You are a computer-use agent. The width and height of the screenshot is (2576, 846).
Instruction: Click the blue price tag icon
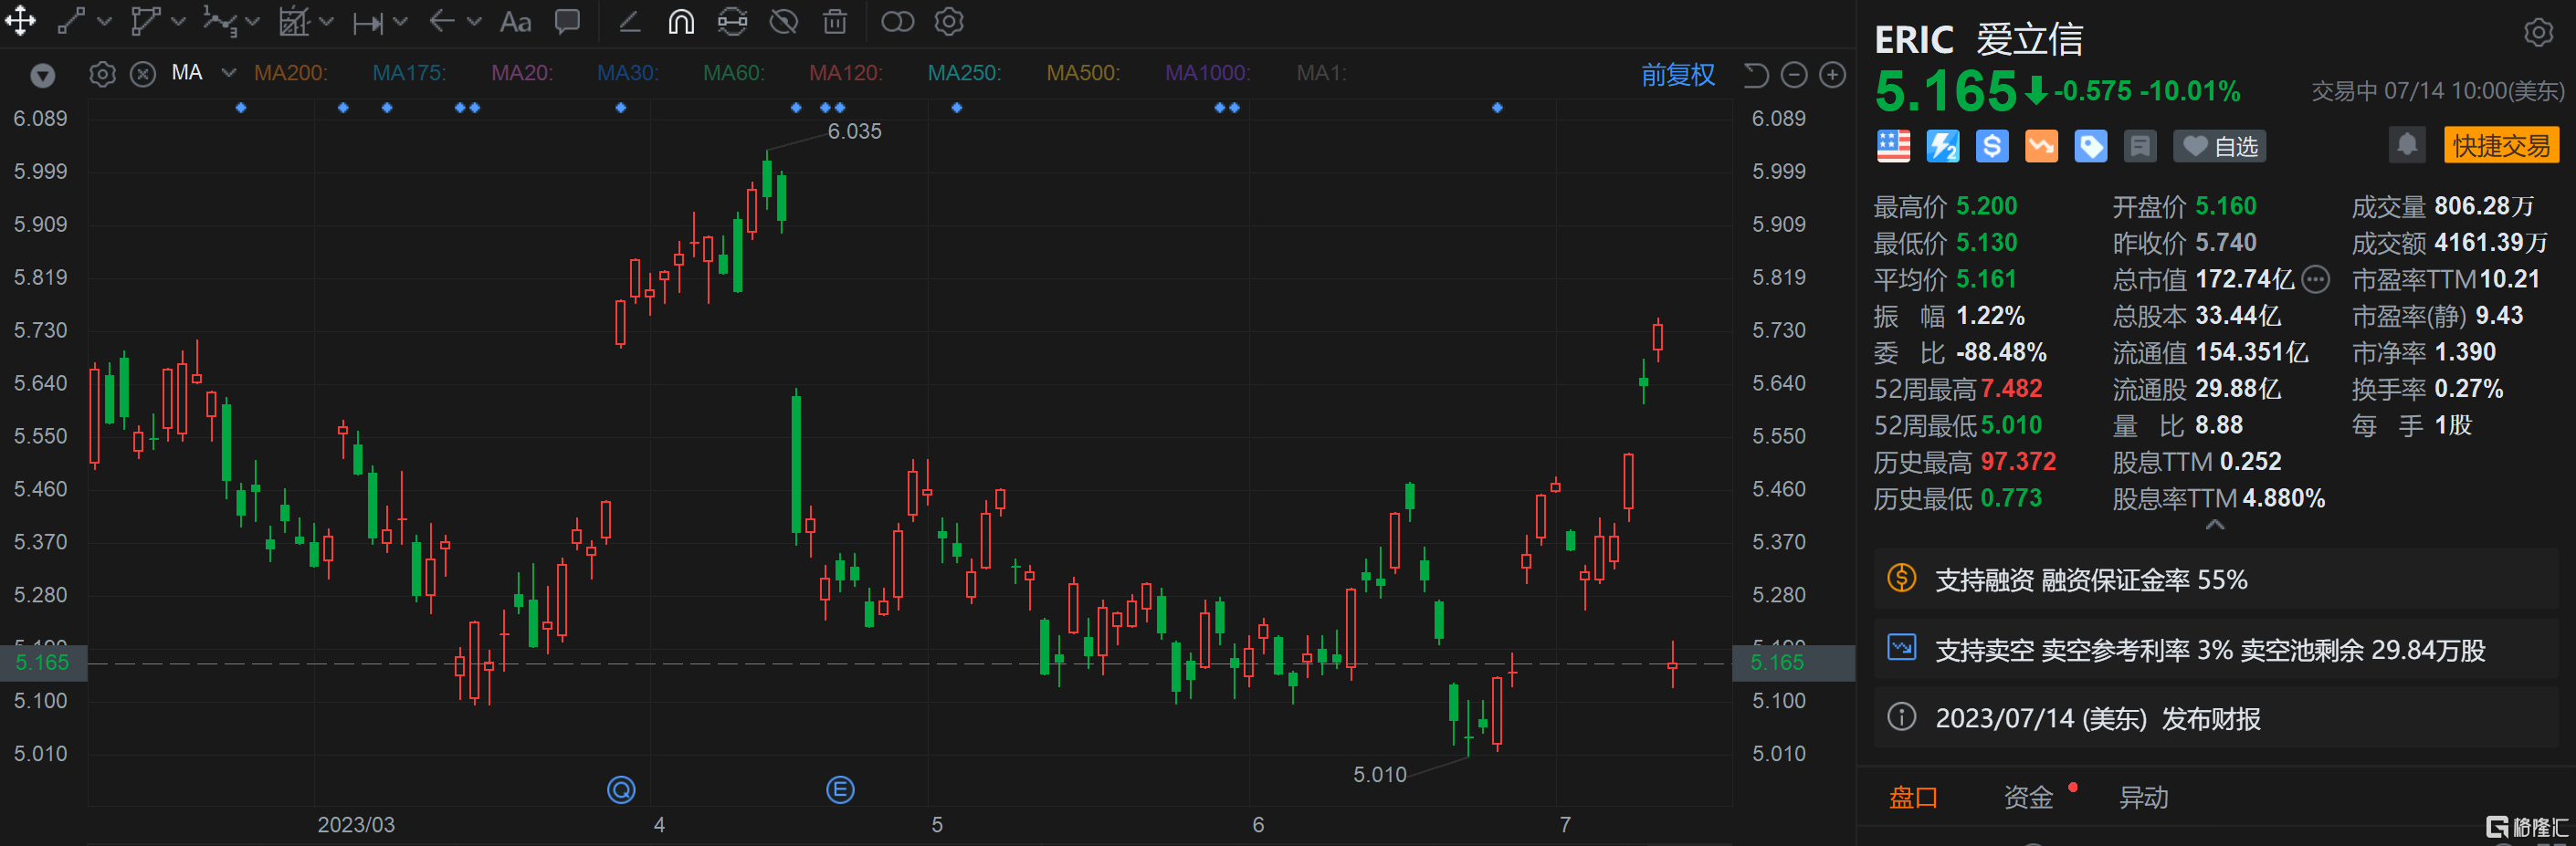(2090, 146)
